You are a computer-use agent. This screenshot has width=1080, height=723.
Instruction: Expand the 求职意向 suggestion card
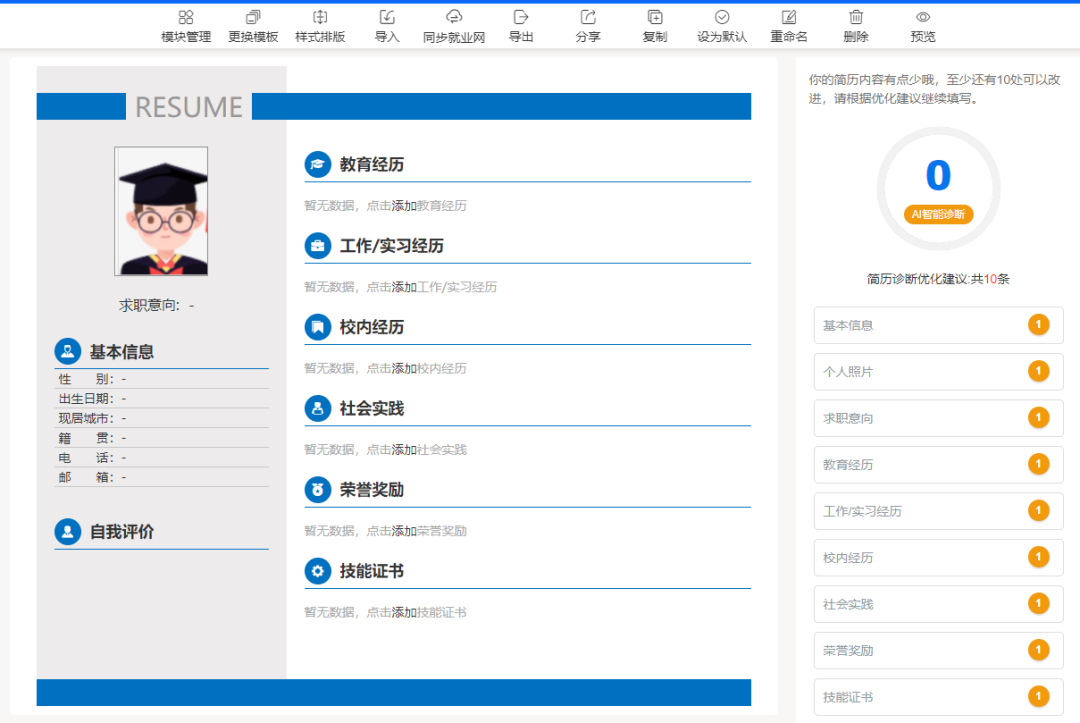click(938, 418)
